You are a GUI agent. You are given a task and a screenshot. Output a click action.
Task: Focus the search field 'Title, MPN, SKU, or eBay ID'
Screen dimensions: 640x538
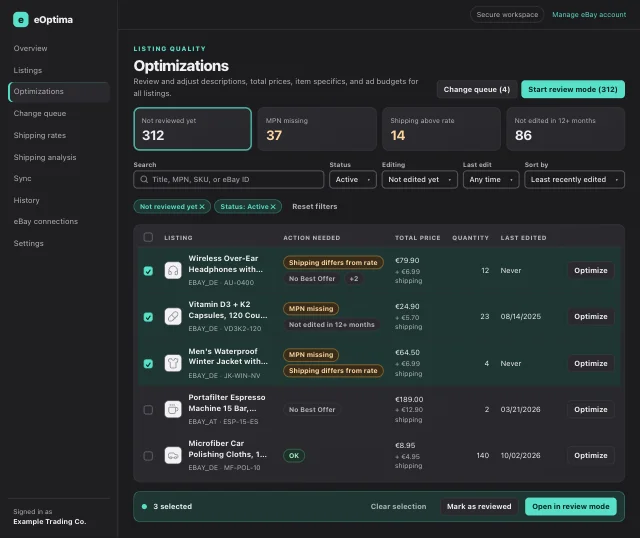coord(229,180)
